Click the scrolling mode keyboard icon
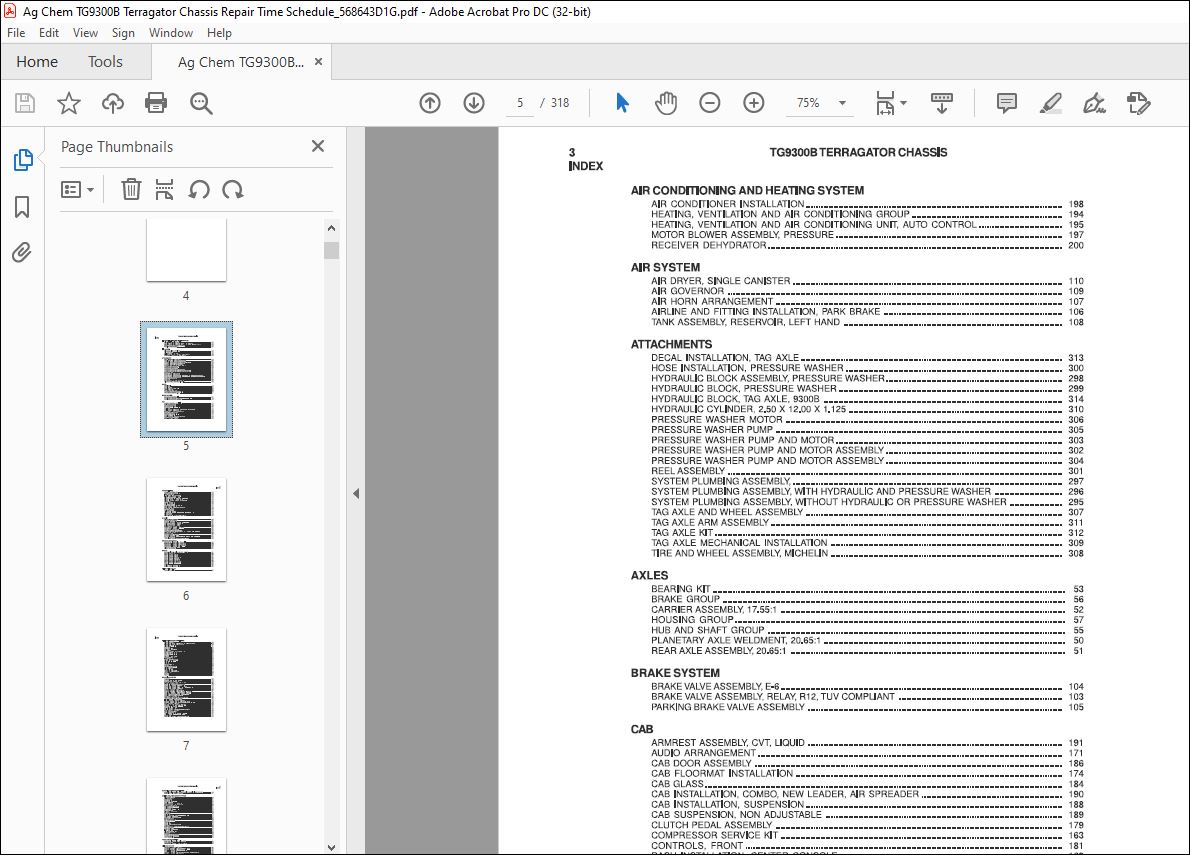Screen dimensions: 1190x855 click(942, 103)
